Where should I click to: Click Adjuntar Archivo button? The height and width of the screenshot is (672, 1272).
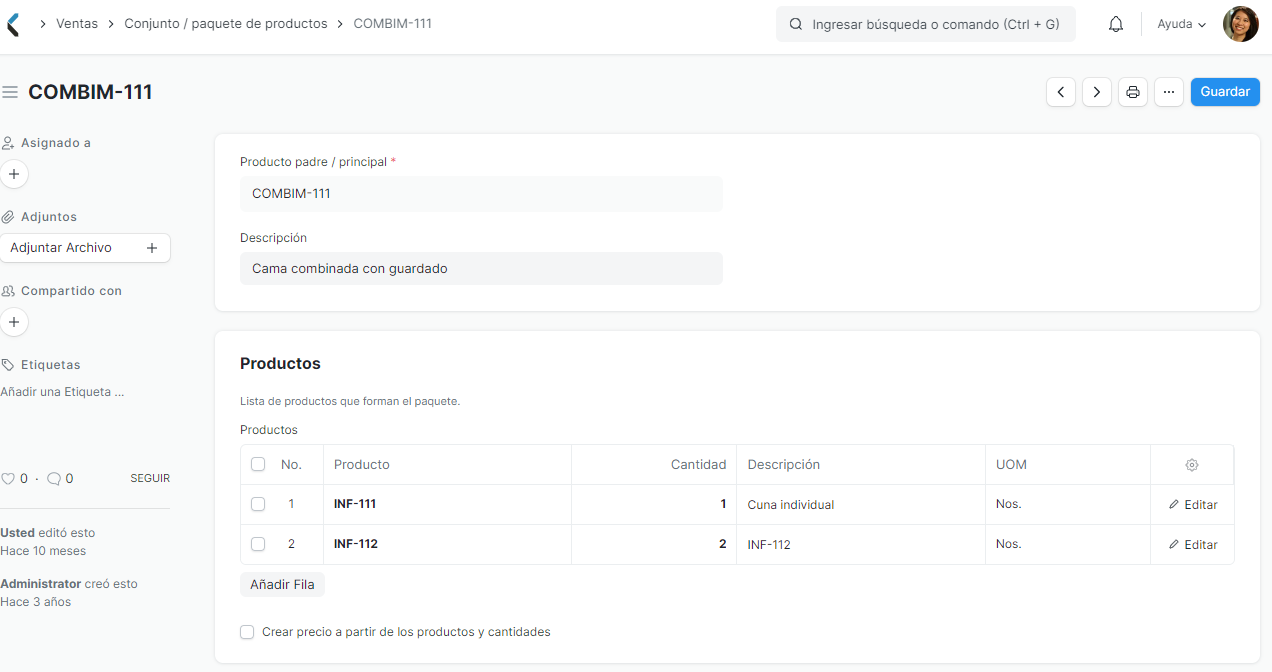(x=85, y=248)
